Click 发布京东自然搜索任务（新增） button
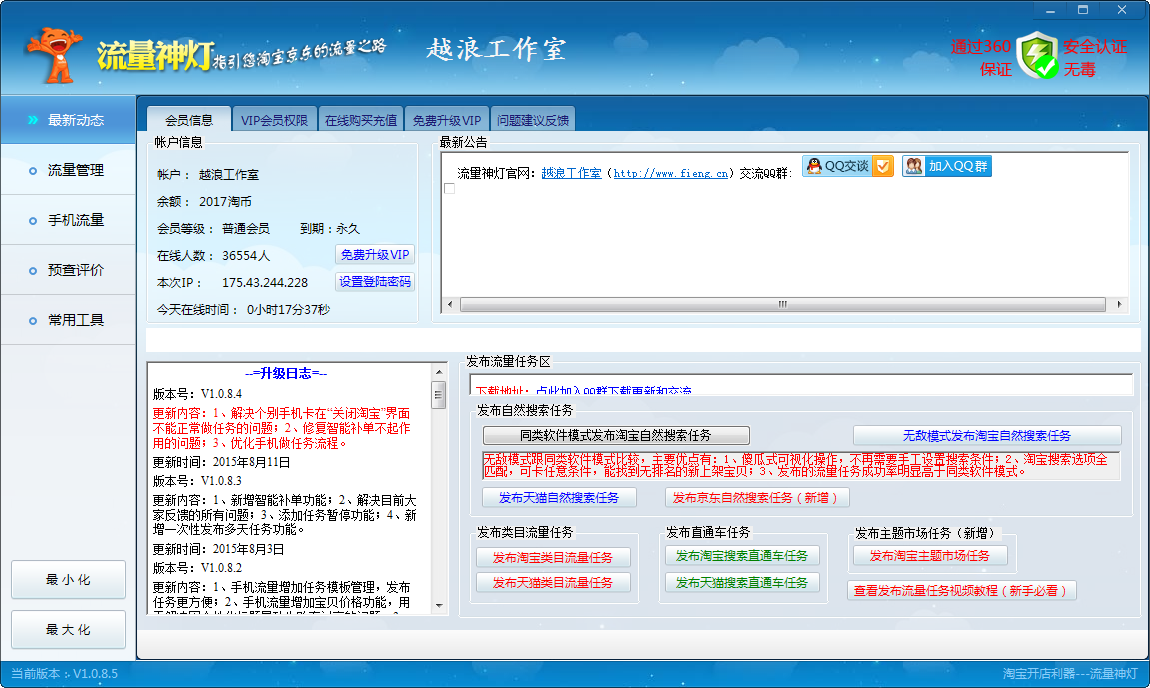This screenshot has width=1150, height=688. [x=757, y=497]
